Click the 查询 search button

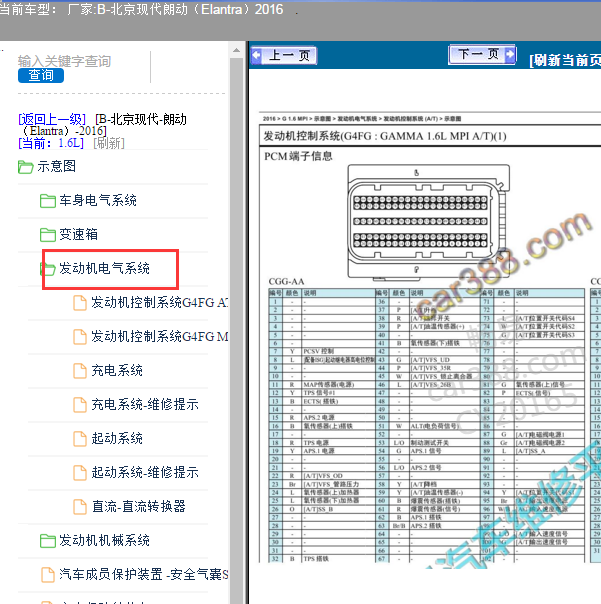[x=41, y=75]
